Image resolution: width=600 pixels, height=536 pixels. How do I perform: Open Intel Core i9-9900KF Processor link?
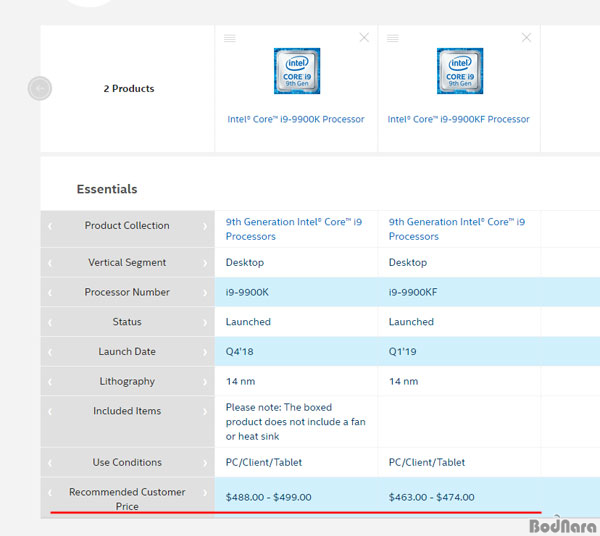point(458,119)
